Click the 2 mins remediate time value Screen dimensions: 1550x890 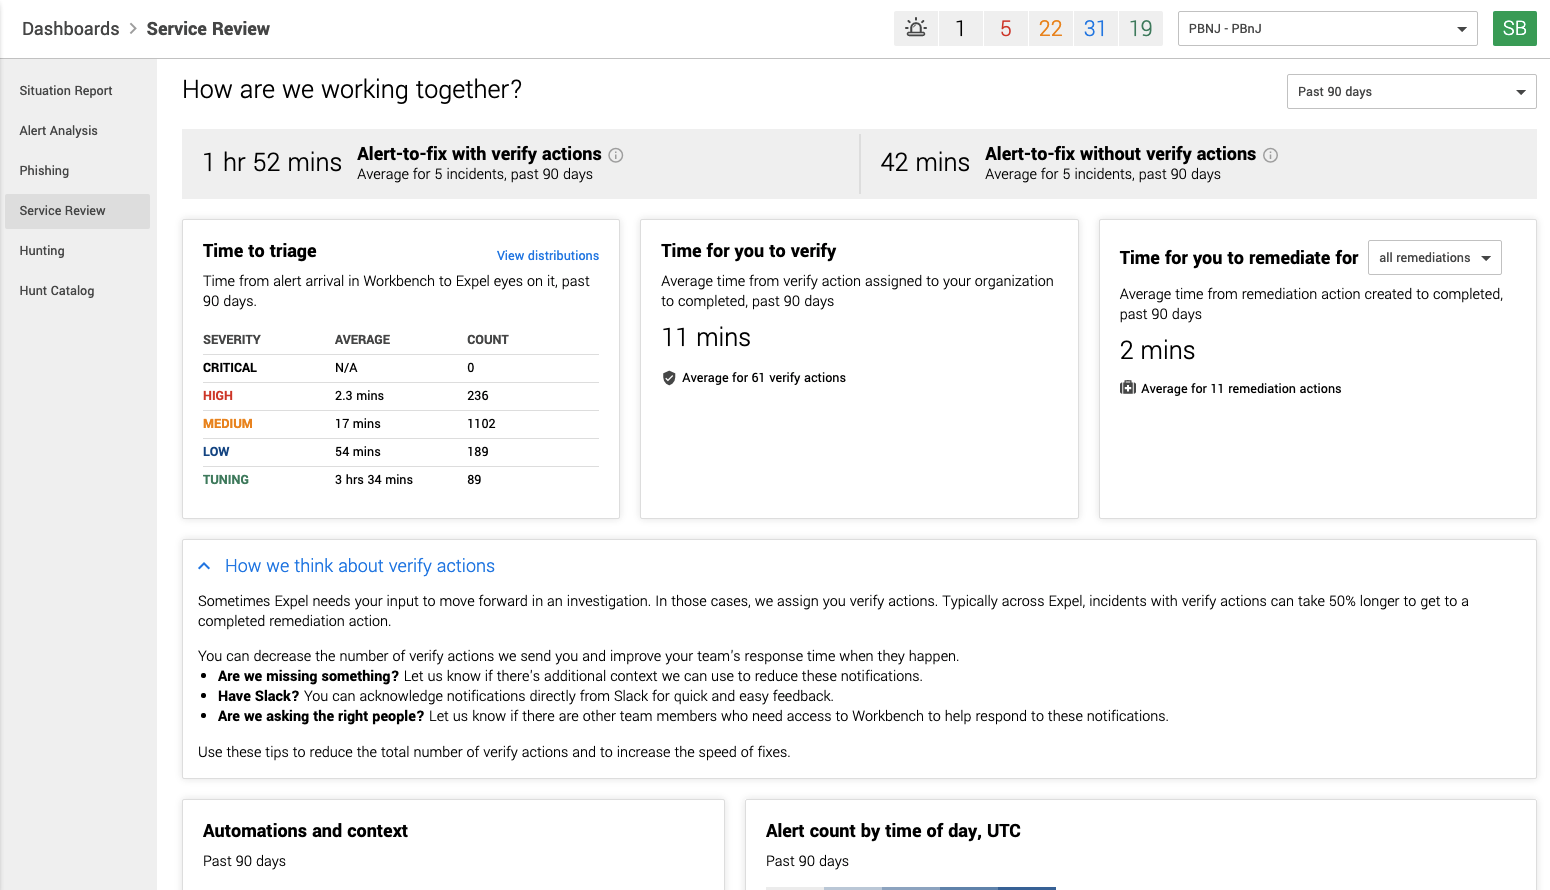[x=1157, y=351]
